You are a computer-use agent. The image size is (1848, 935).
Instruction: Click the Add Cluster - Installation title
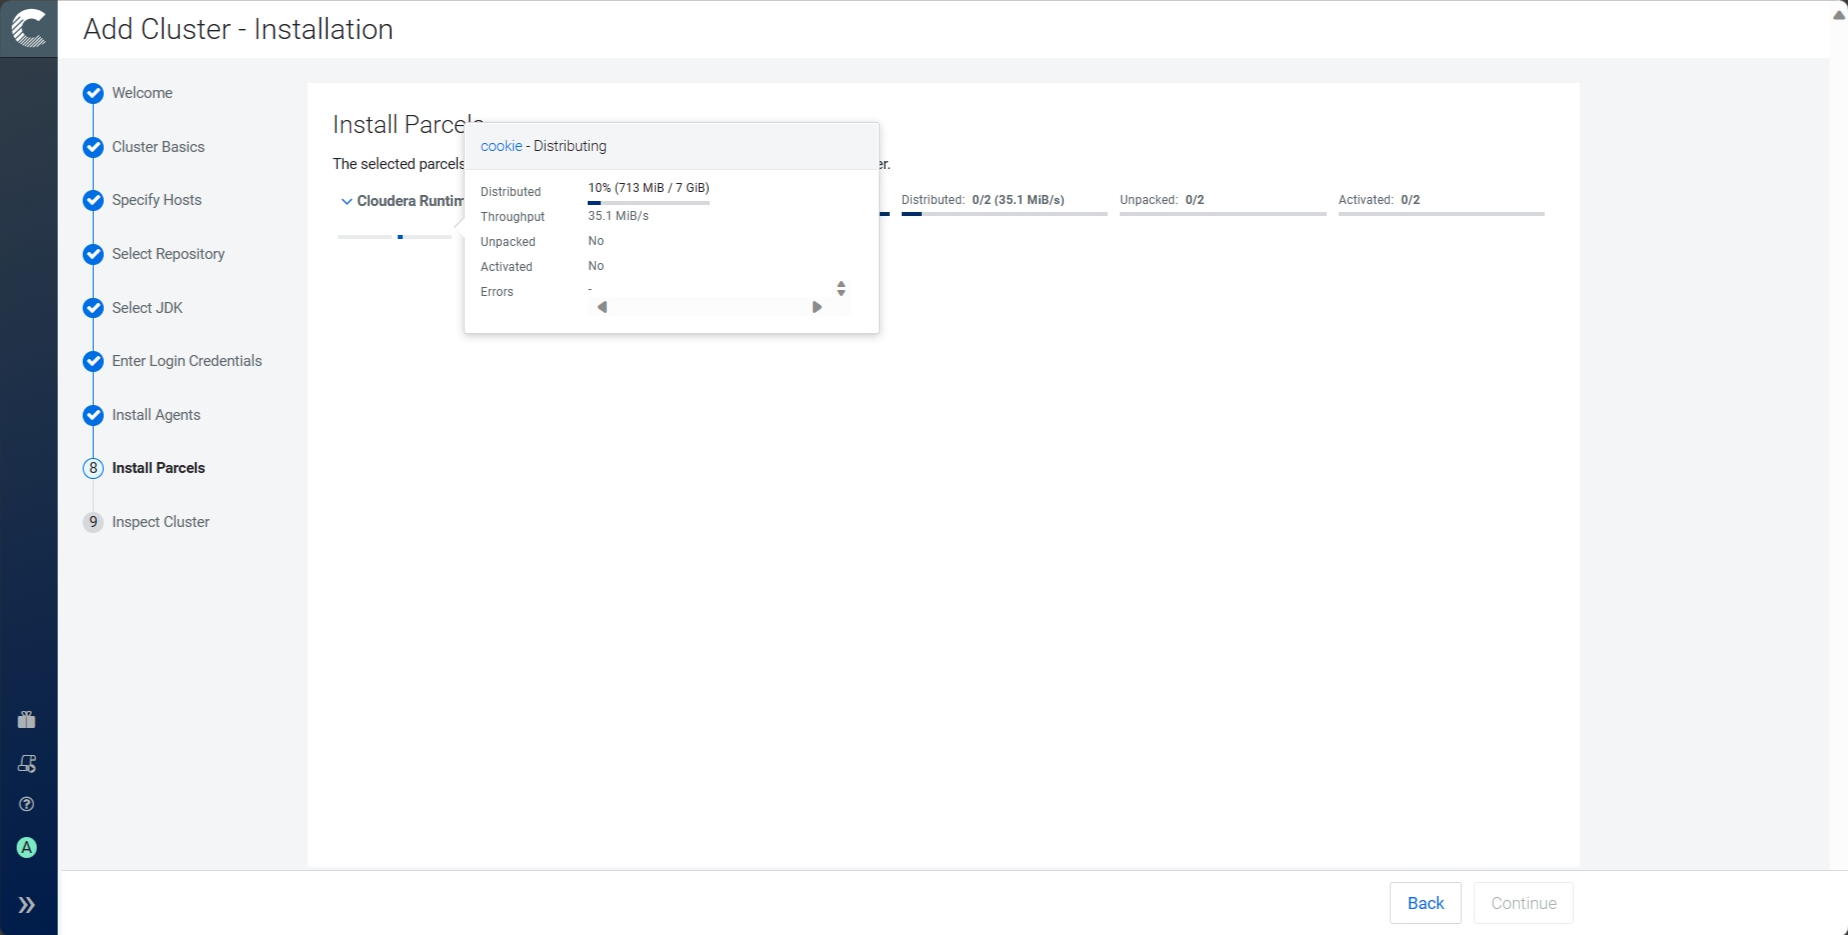pos(238,29)
